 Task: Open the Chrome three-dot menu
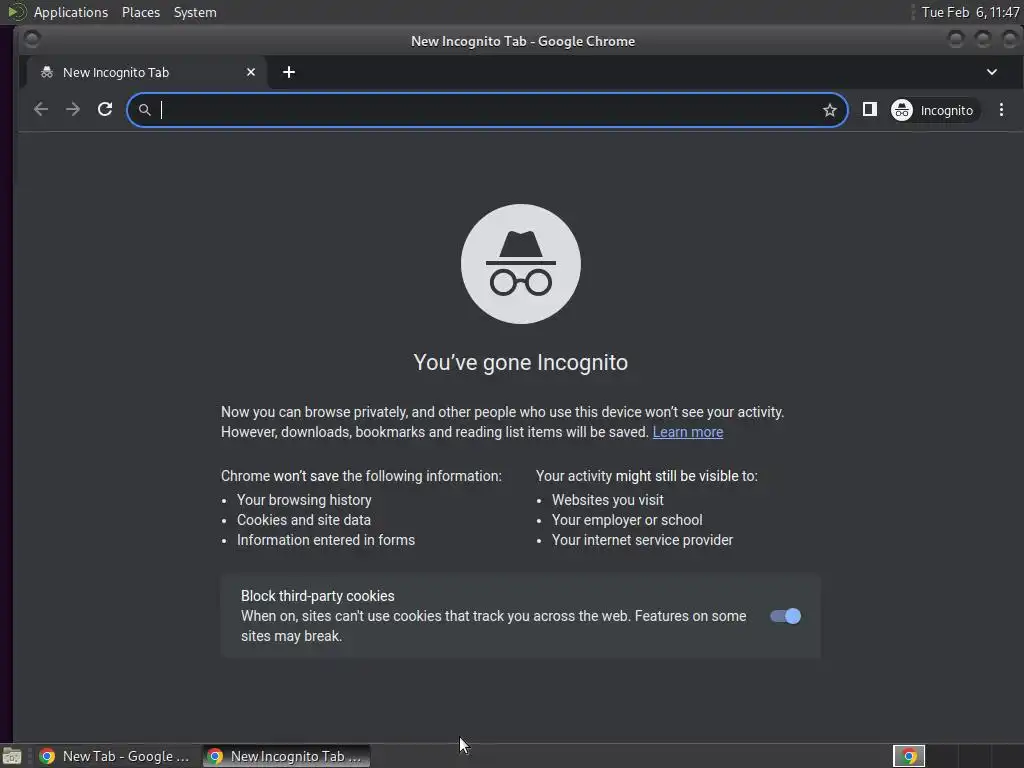pyautogui.click(x=1001, y=110)
